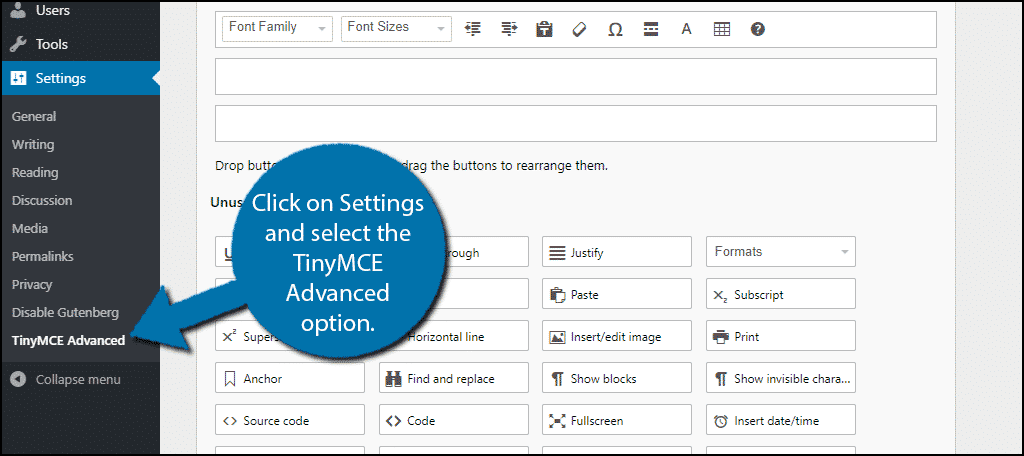Go to Discussion settings
Viewport: 1024px width, 456px height.
click(42, 201)
